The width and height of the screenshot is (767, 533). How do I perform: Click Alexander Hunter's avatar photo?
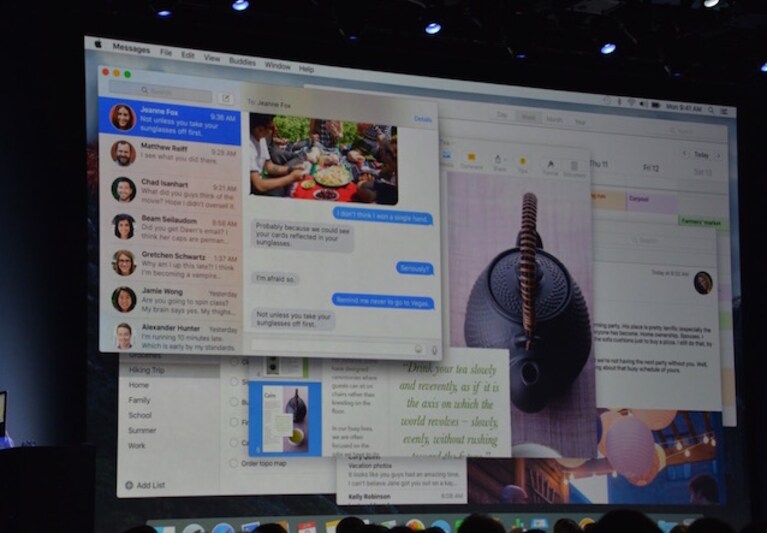pyautogui.click(x=124, y=335)
